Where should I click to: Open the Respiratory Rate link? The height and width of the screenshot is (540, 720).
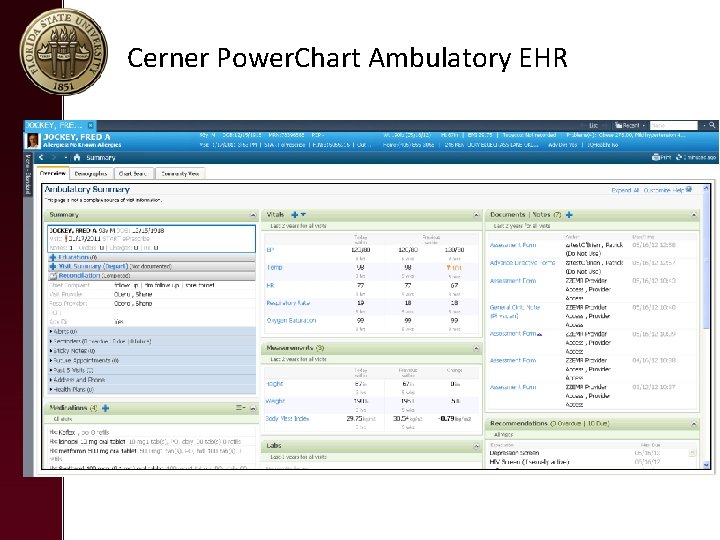[288, 303]
